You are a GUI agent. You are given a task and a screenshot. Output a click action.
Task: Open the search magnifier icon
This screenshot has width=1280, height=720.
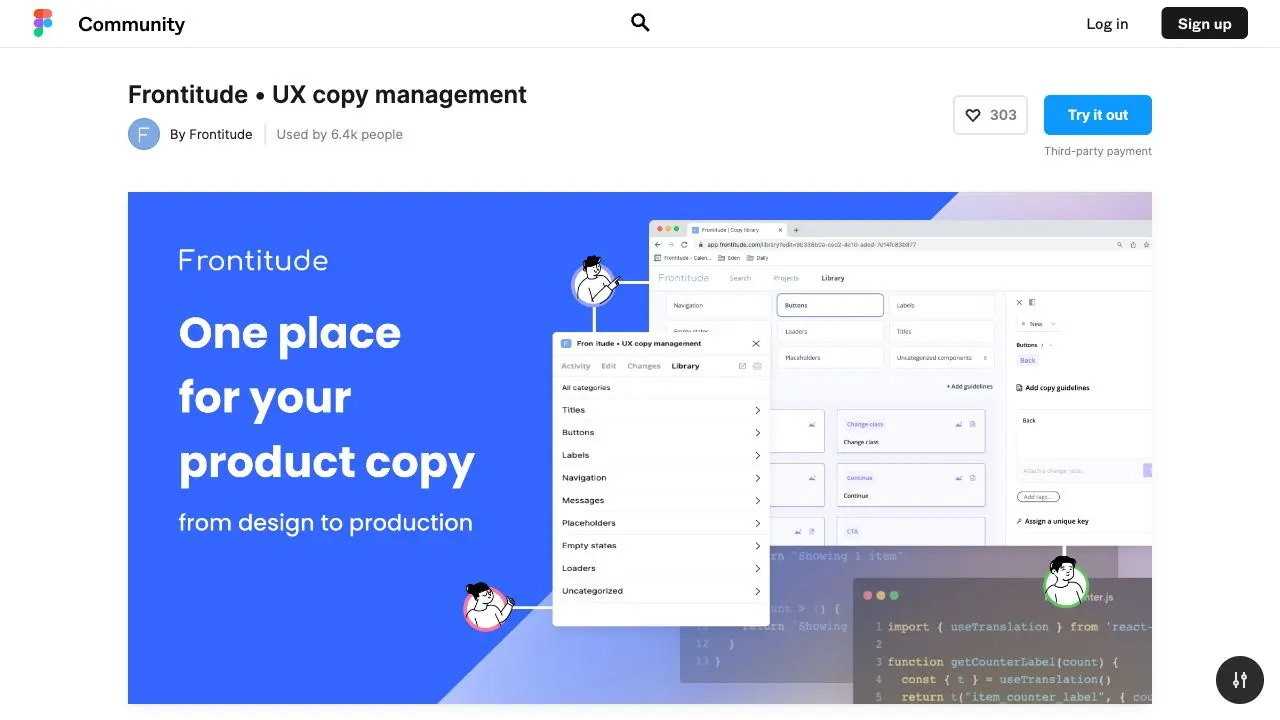point(640,23)
